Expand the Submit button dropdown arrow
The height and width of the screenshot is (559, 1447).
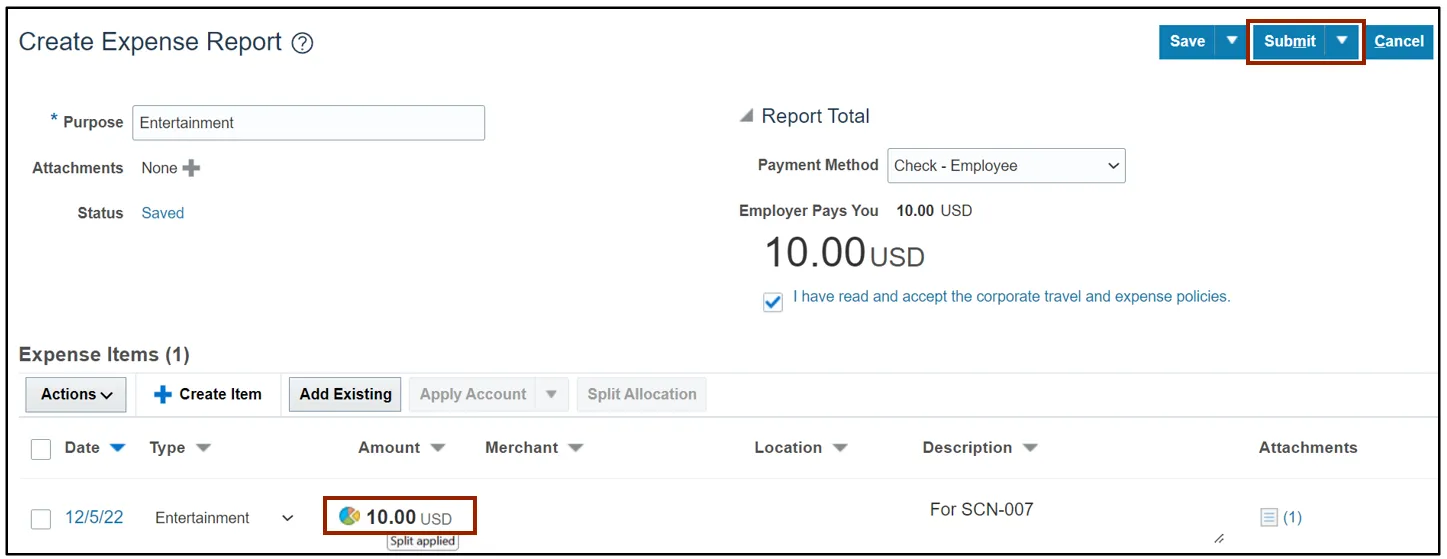[x=1342, y=41]
